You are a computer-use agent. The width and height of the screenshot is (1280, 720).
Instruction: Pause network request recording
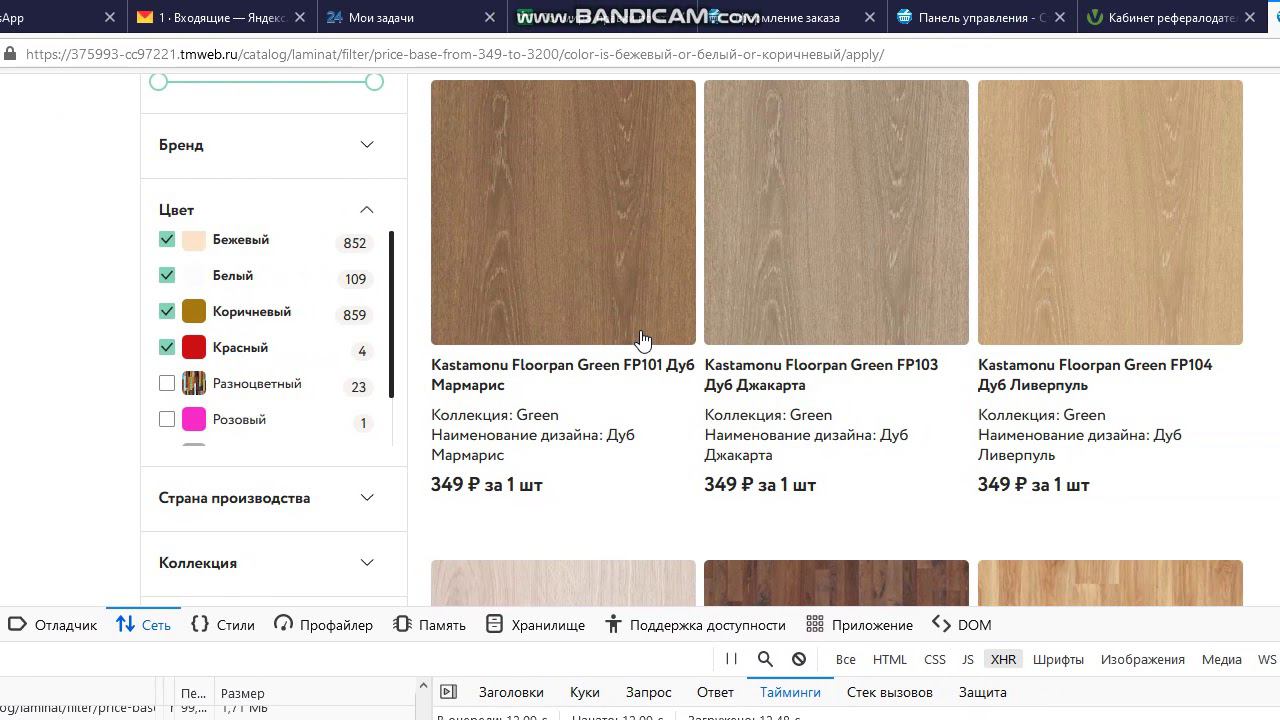tap(731, 659)
